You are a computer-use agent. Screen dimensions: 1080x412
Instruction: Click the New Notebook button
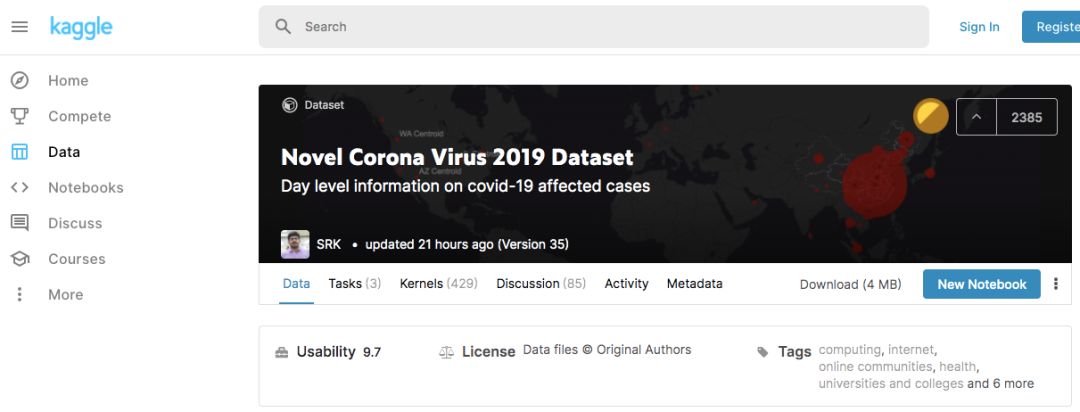(981, 284)
